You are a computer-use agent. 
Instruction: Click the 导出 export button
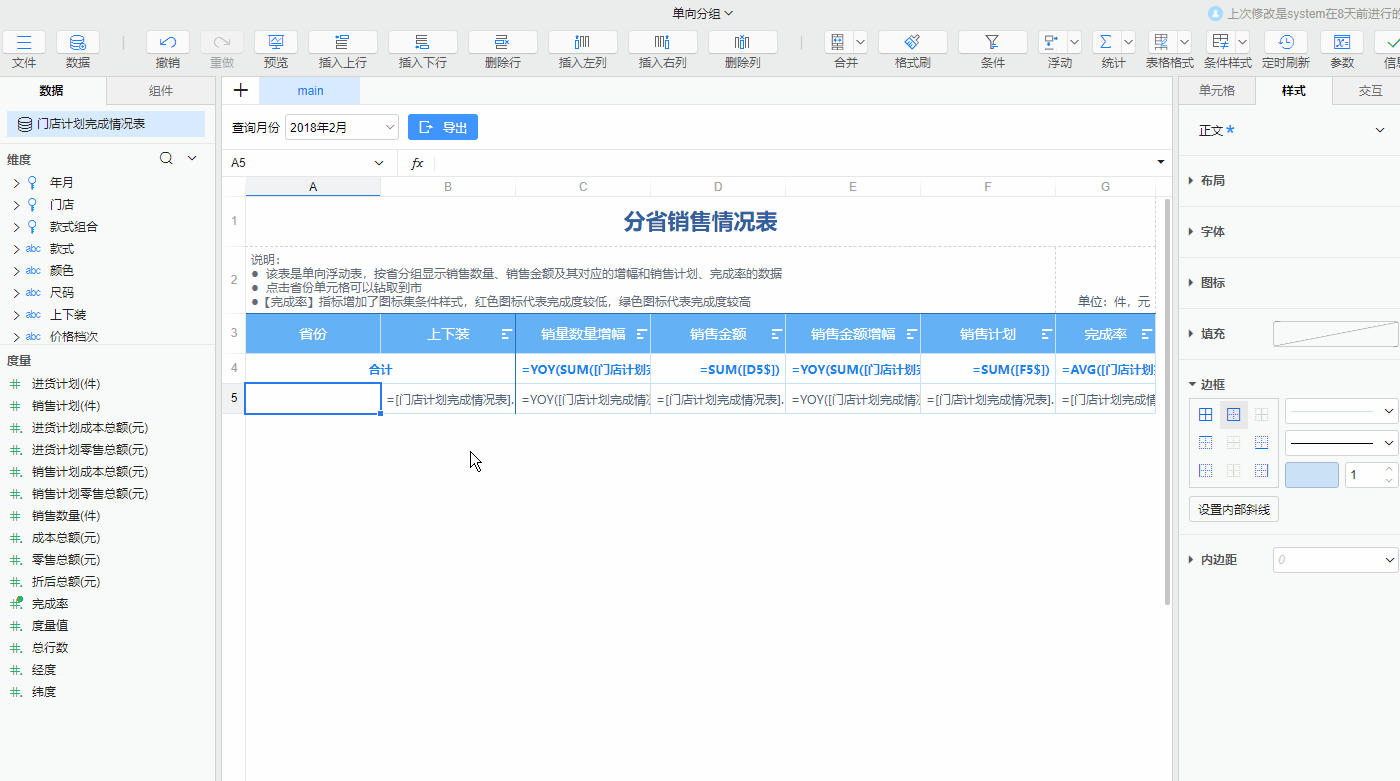tap(443, 127)
